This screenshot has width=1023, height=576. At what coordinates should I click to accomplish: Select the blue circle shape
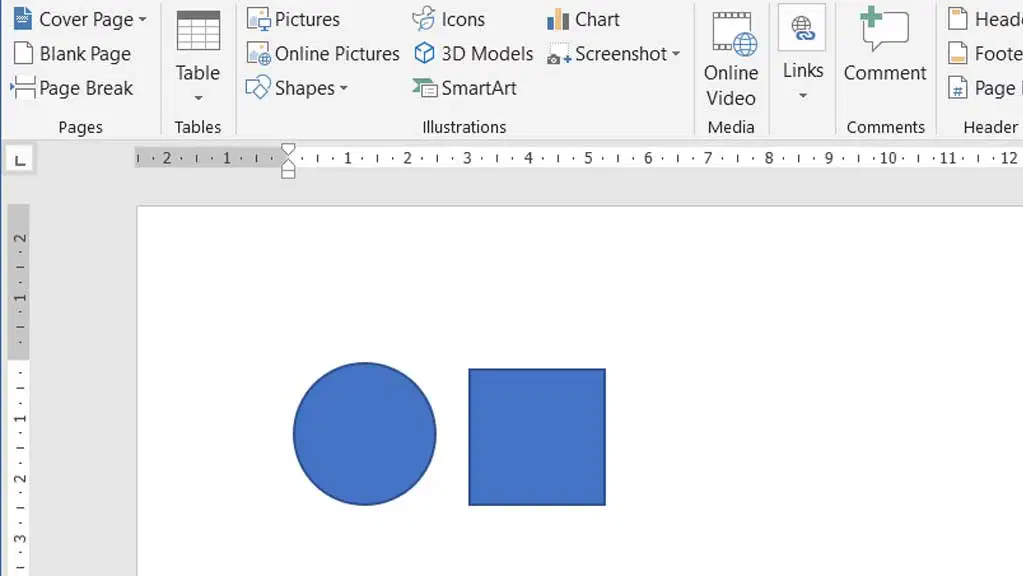point(364,434)
